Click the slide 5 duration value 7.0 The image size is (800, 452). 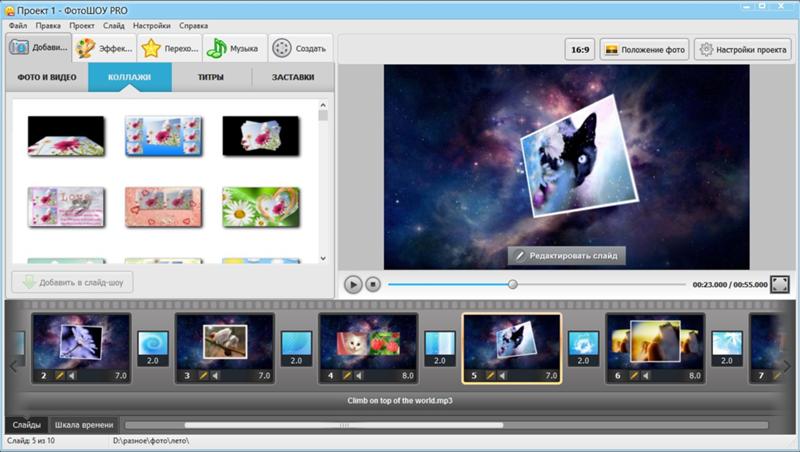pyautogui.click(x=551, y=375)
